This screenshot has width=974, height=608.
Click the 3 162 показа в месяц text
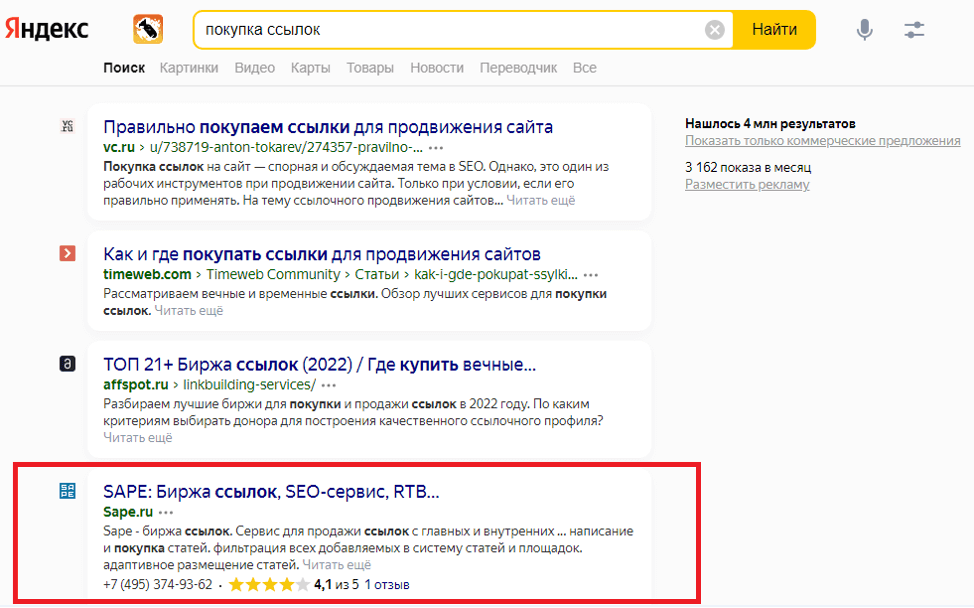748,168
